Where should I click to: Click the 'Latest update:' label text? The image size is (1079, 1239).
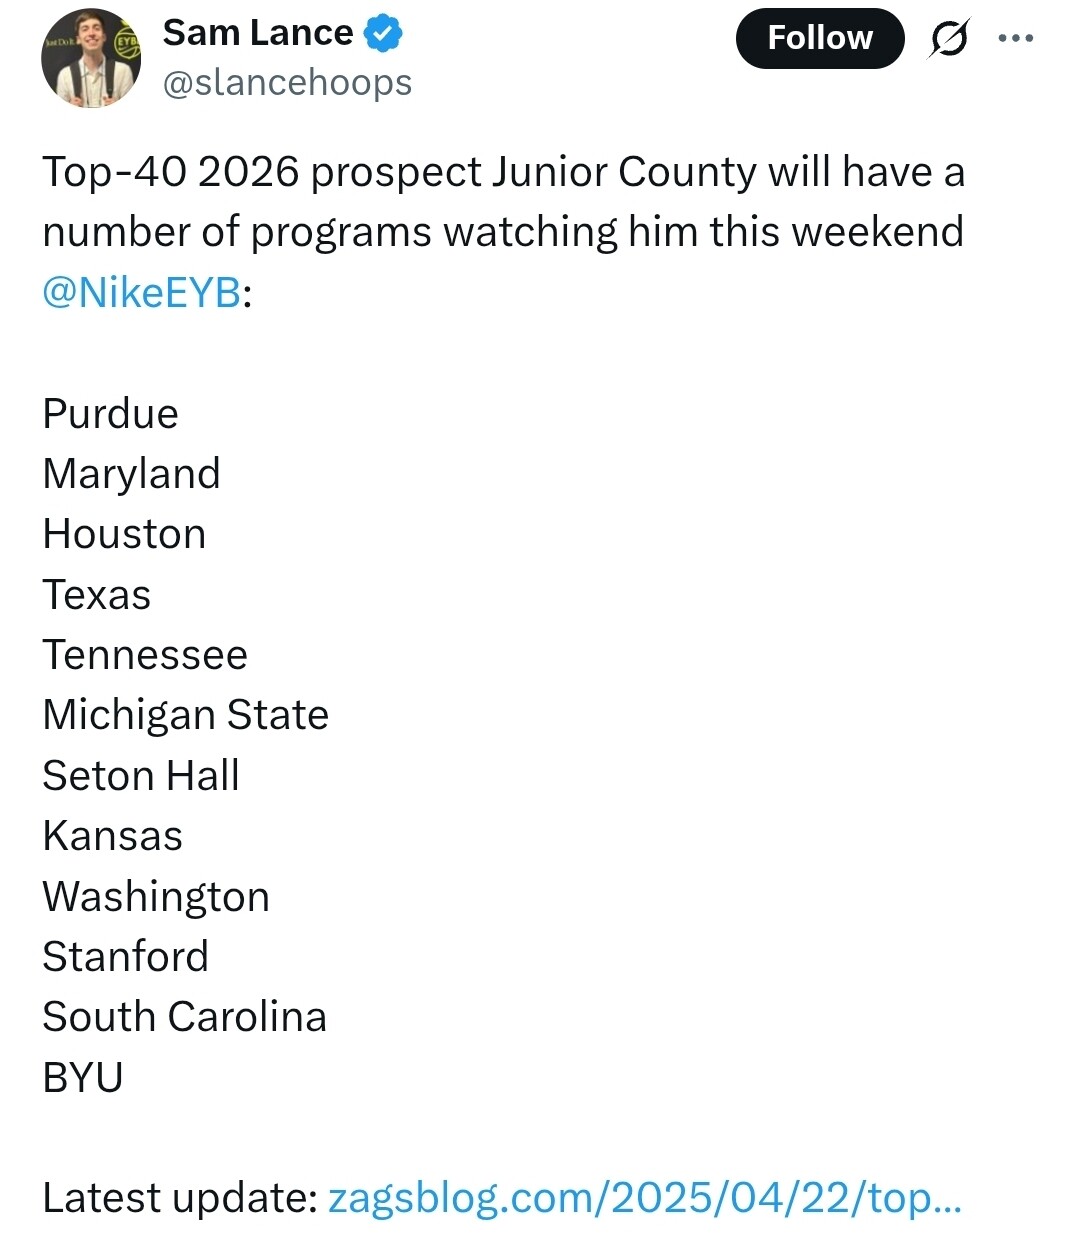click(x=180, y=1197)
